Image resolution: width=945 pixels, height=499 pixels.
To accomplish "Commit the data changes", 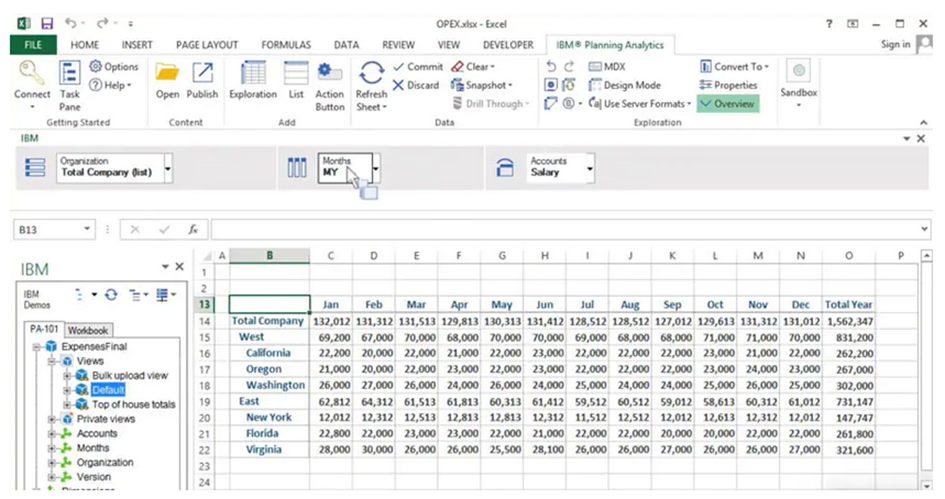I will (x=418, y=66).
